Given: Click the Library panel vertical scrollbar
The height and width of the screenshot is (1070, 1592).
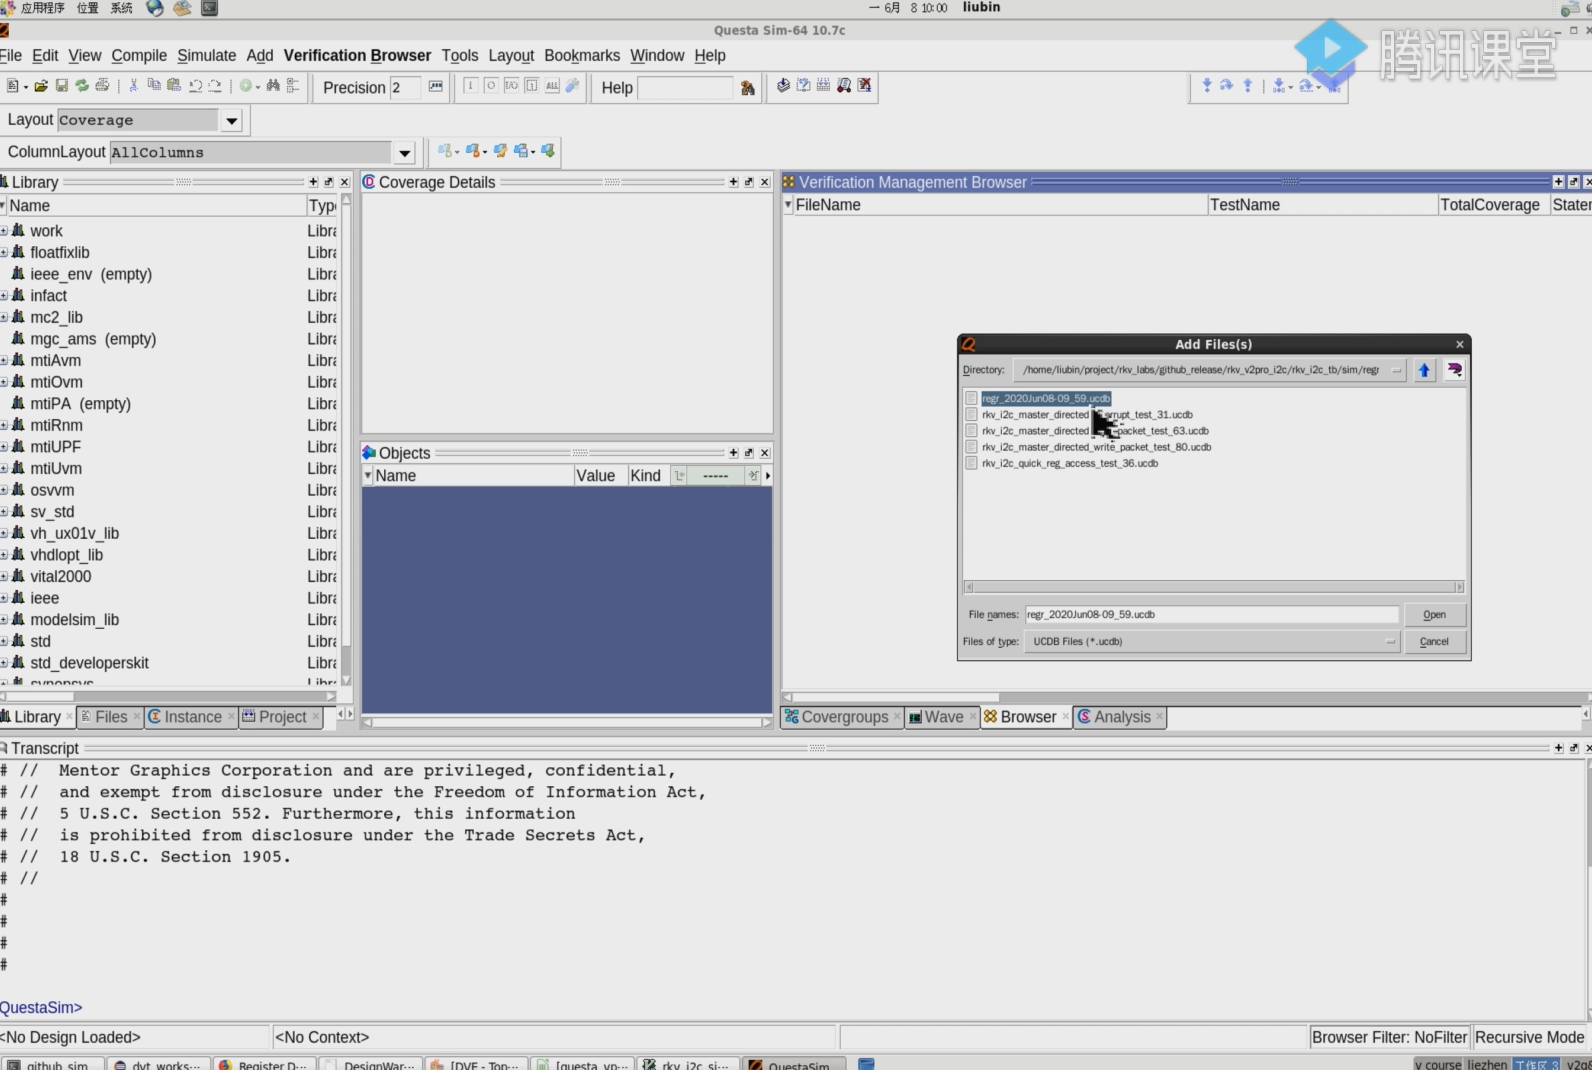Looking at the screenshot, I should click(x=346, y=440).
